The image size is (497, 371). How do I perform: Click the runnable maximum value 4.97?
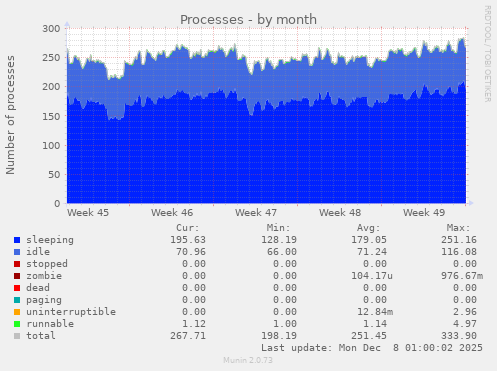point(465,324)
